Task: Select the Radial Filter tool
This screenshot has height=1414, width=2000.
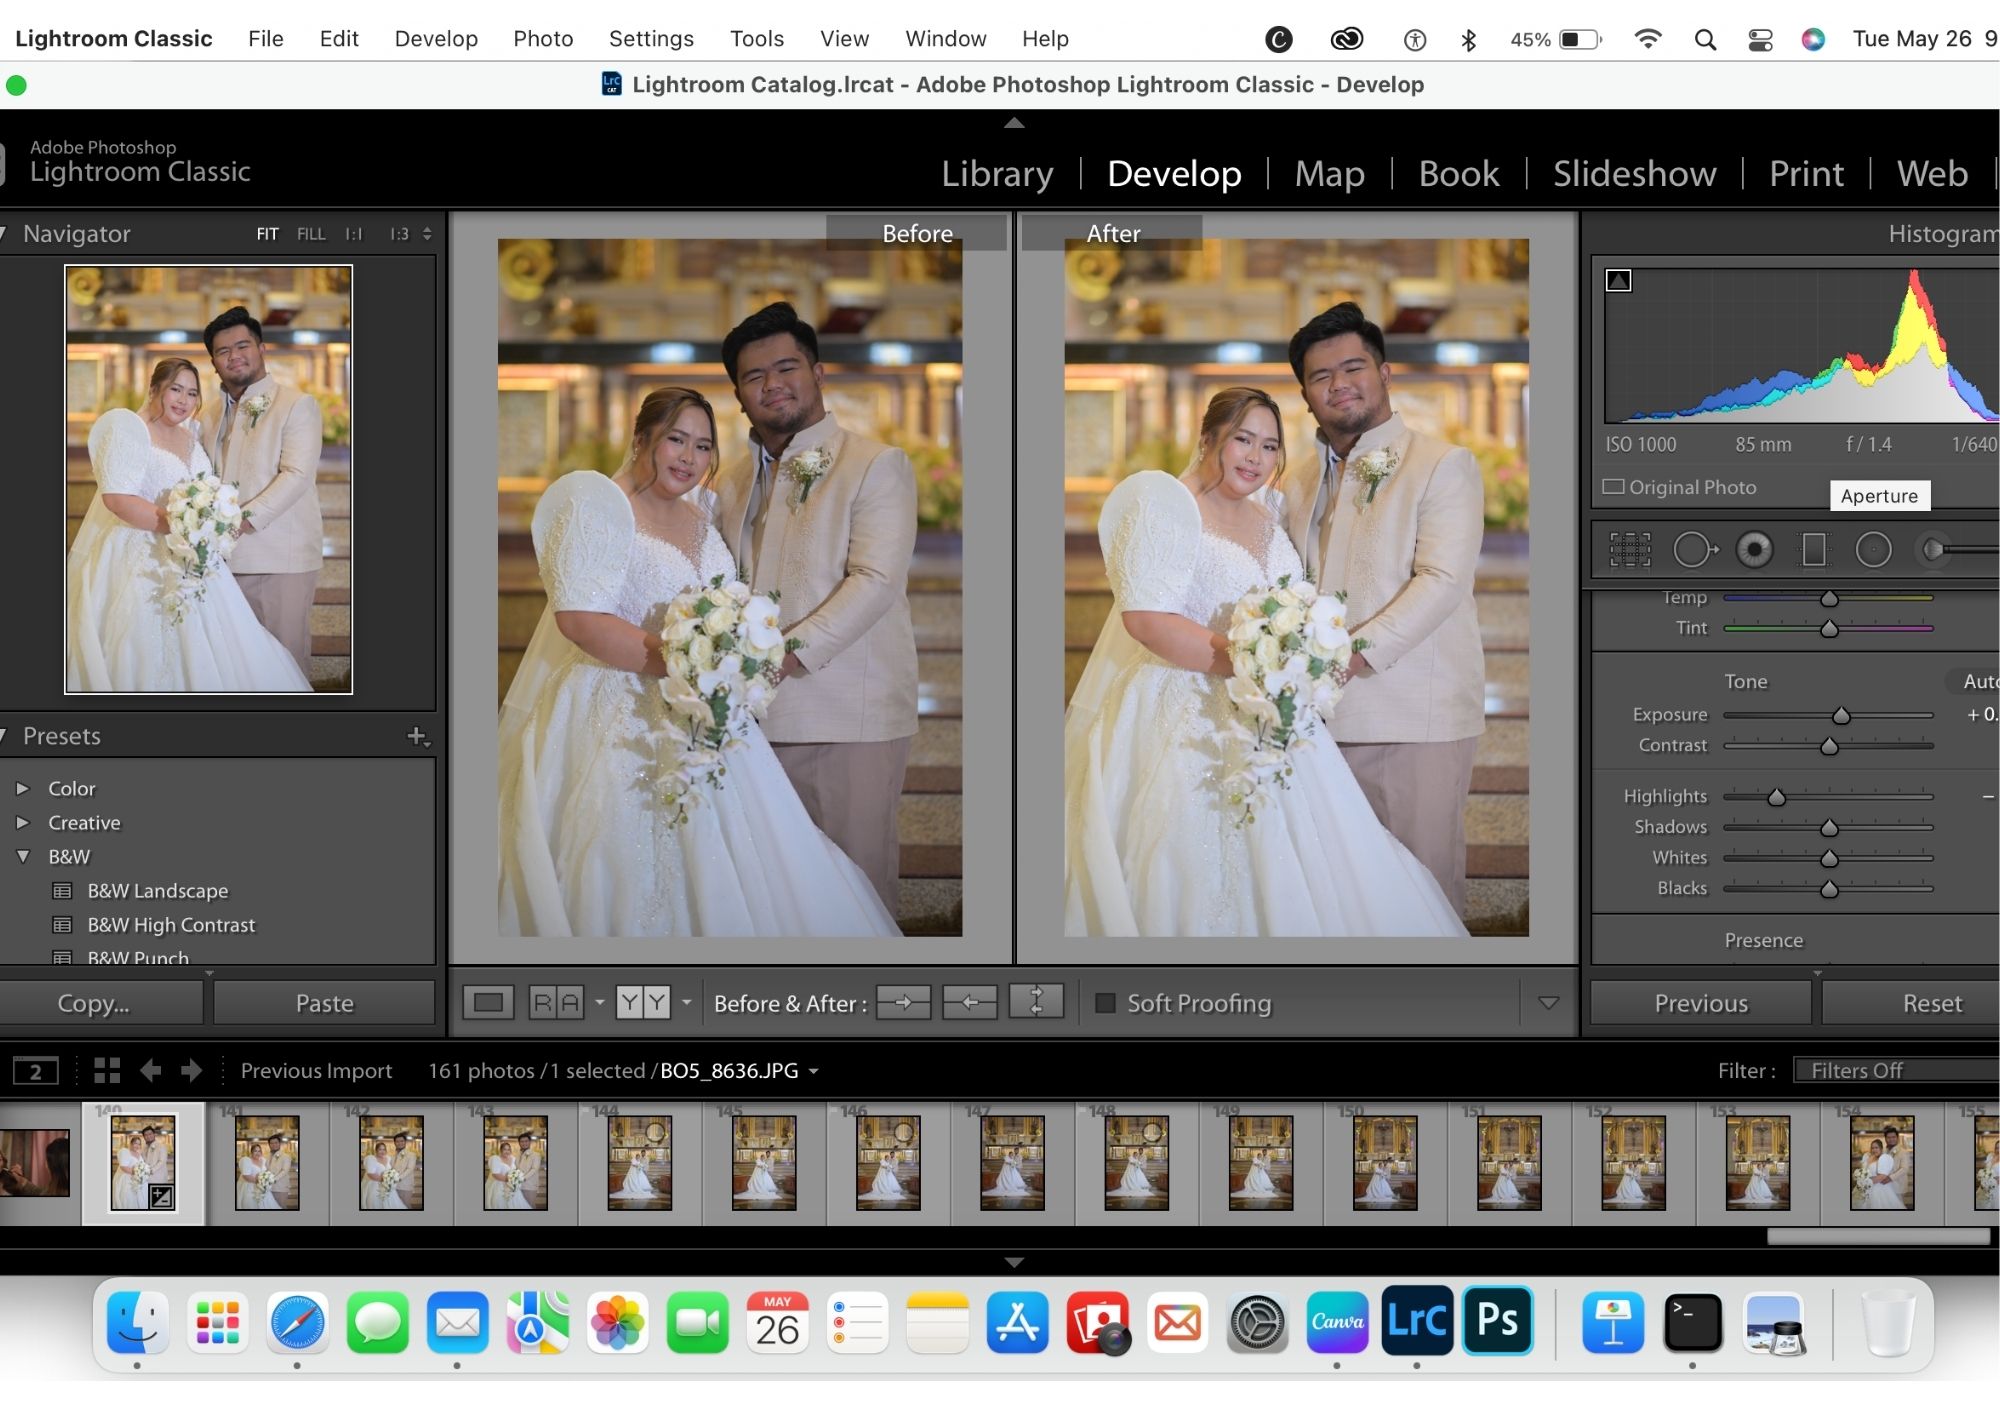Action: (1873, 549)
